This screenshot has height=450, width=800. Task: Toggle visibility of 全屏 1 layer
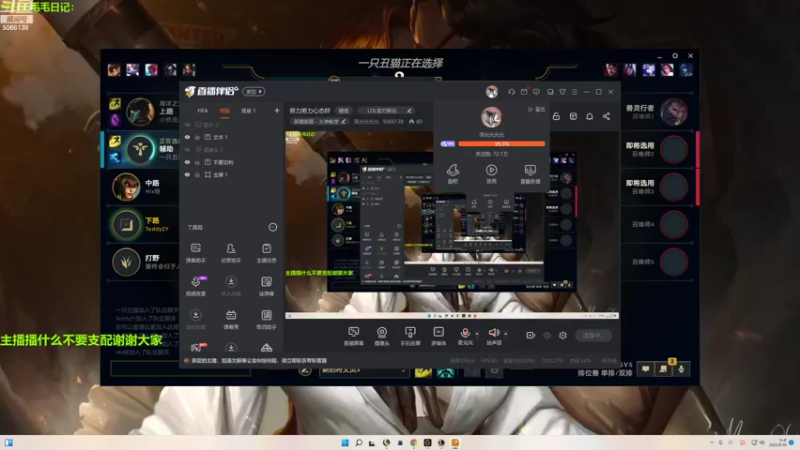click(x=187, y=174)
